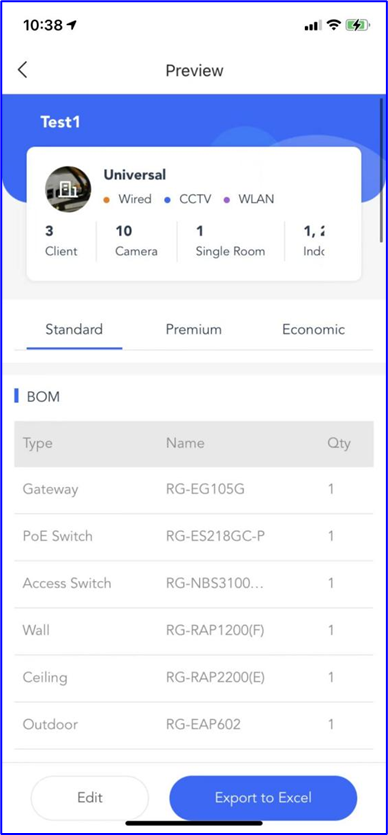Select the Gateway RG-EG105G row
388x835 pixels.
(x=194, y=490)
